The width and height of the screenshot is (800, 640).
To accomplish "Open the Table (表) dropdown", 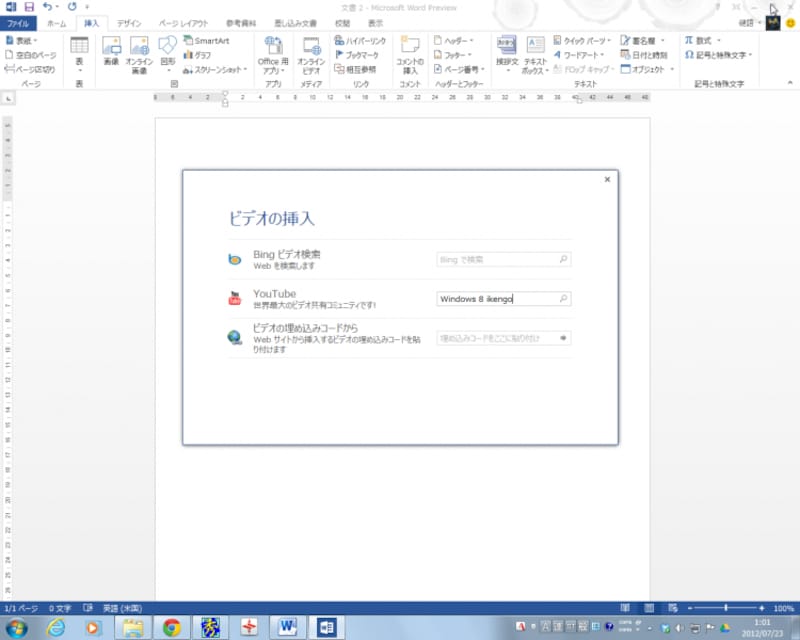I will [79, 55].
